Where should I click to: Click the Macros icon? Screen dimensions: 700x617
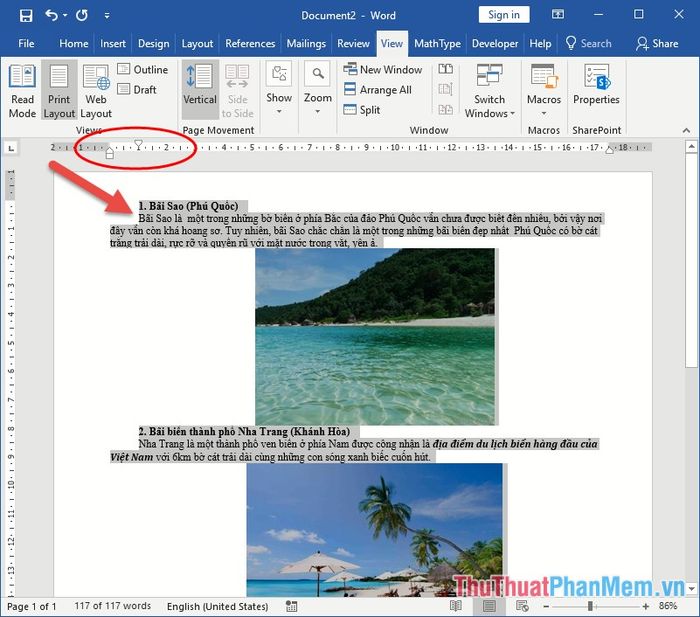[543, 76]
